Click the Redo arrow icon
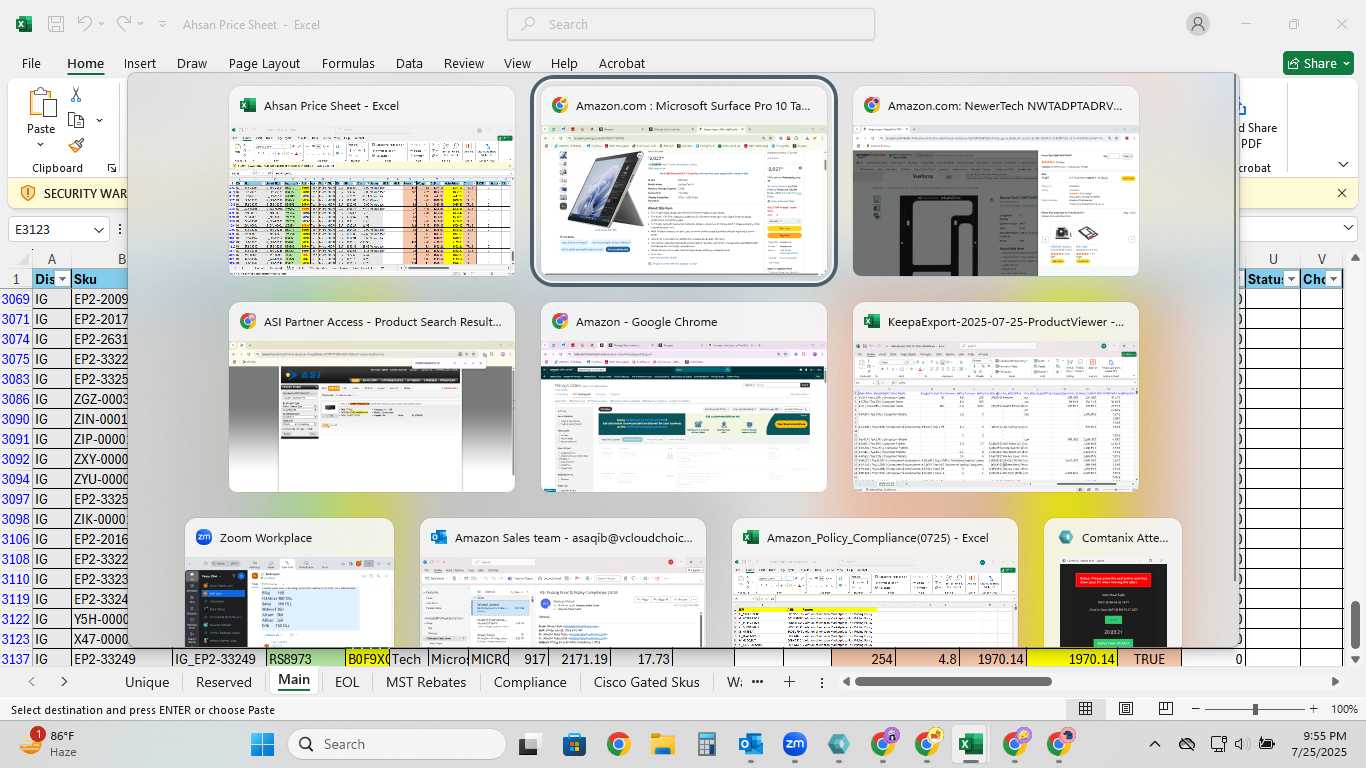 tap(124, 23)
